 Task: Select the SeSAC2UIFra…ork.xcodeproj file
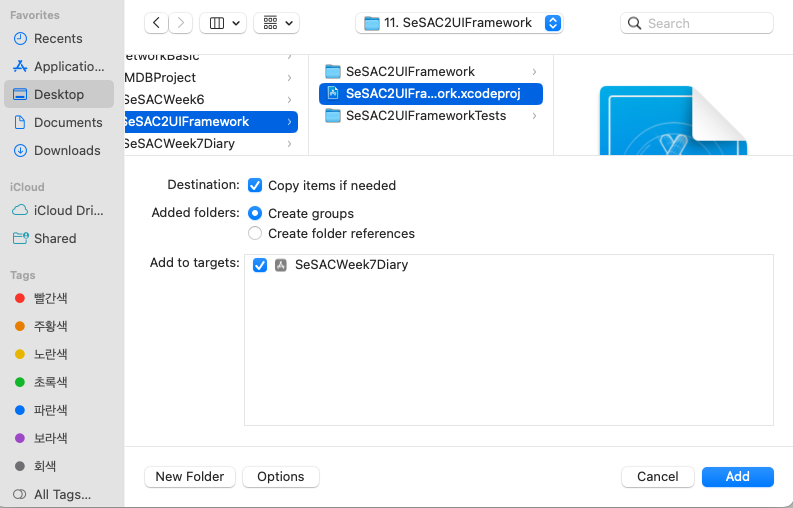pyautogui.click(x=431, y=94)
